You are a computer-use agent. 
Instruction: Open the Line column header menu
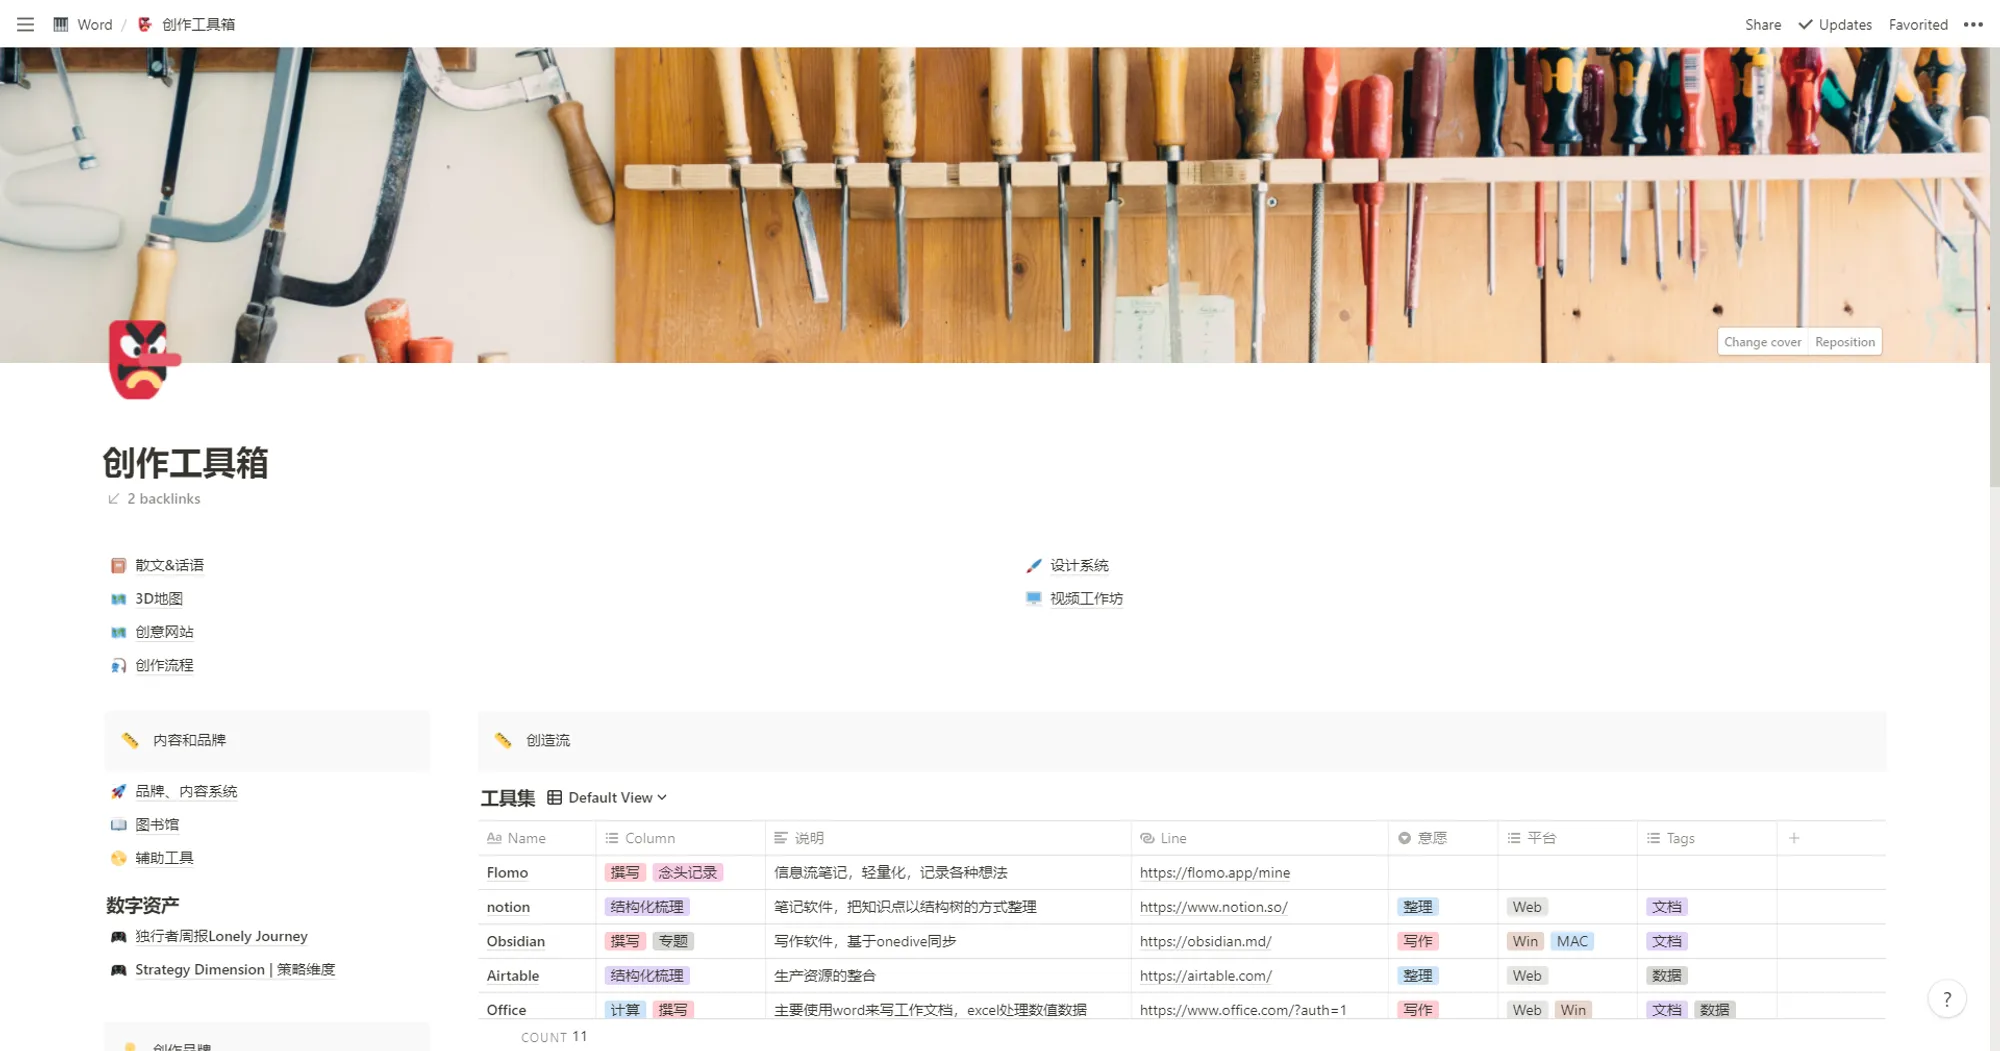coord(1260,838)
